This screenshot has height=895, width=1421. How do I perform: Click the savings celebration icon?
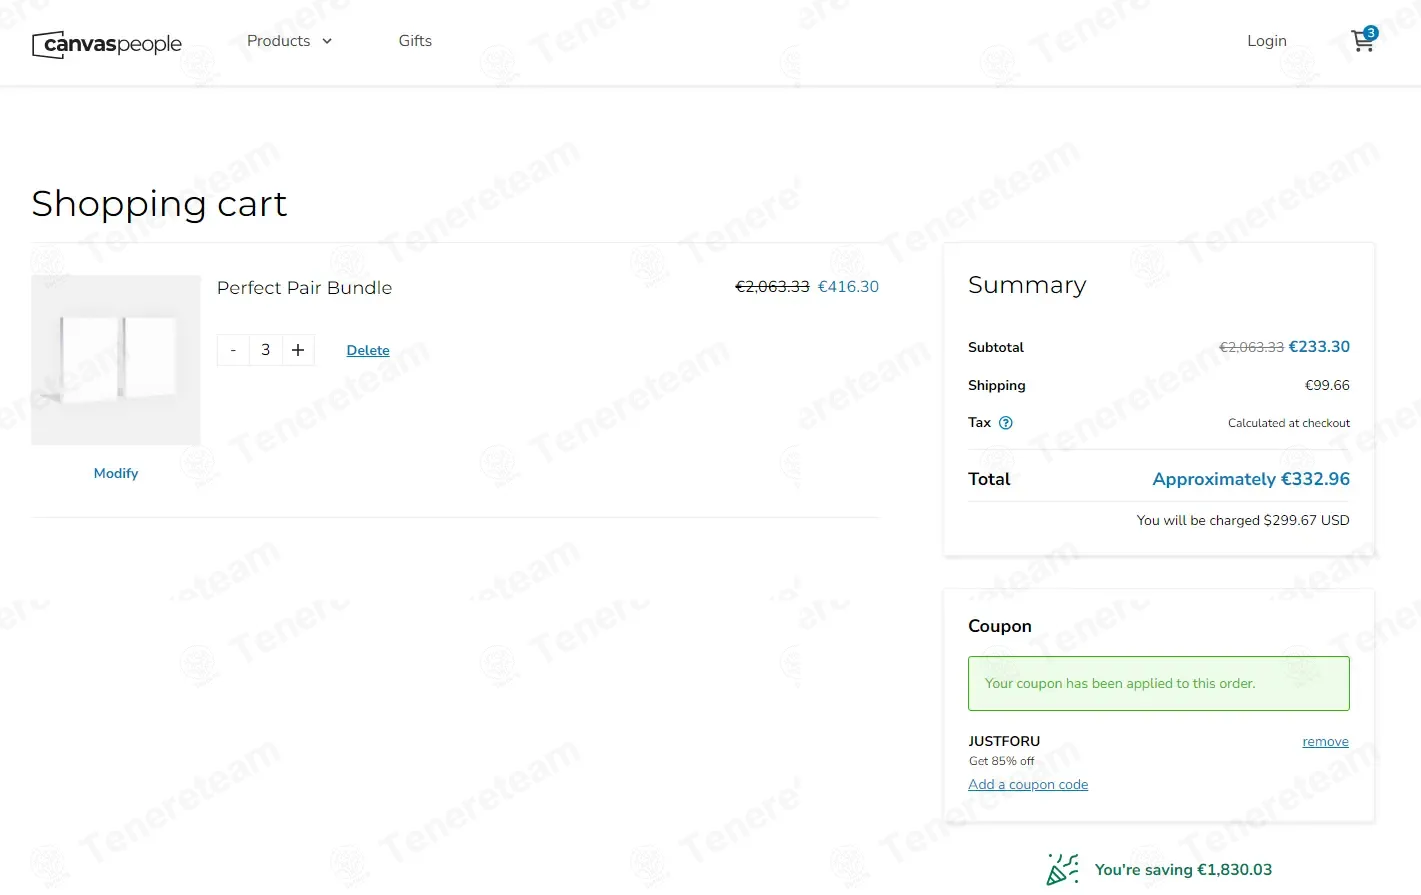click(1062, 869)
